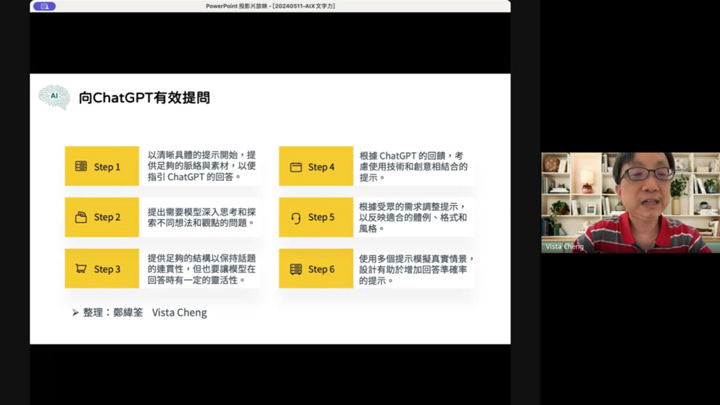Click the yellow Step 6 label
Viewport: 720px width, 405px height.
[316, 269]
